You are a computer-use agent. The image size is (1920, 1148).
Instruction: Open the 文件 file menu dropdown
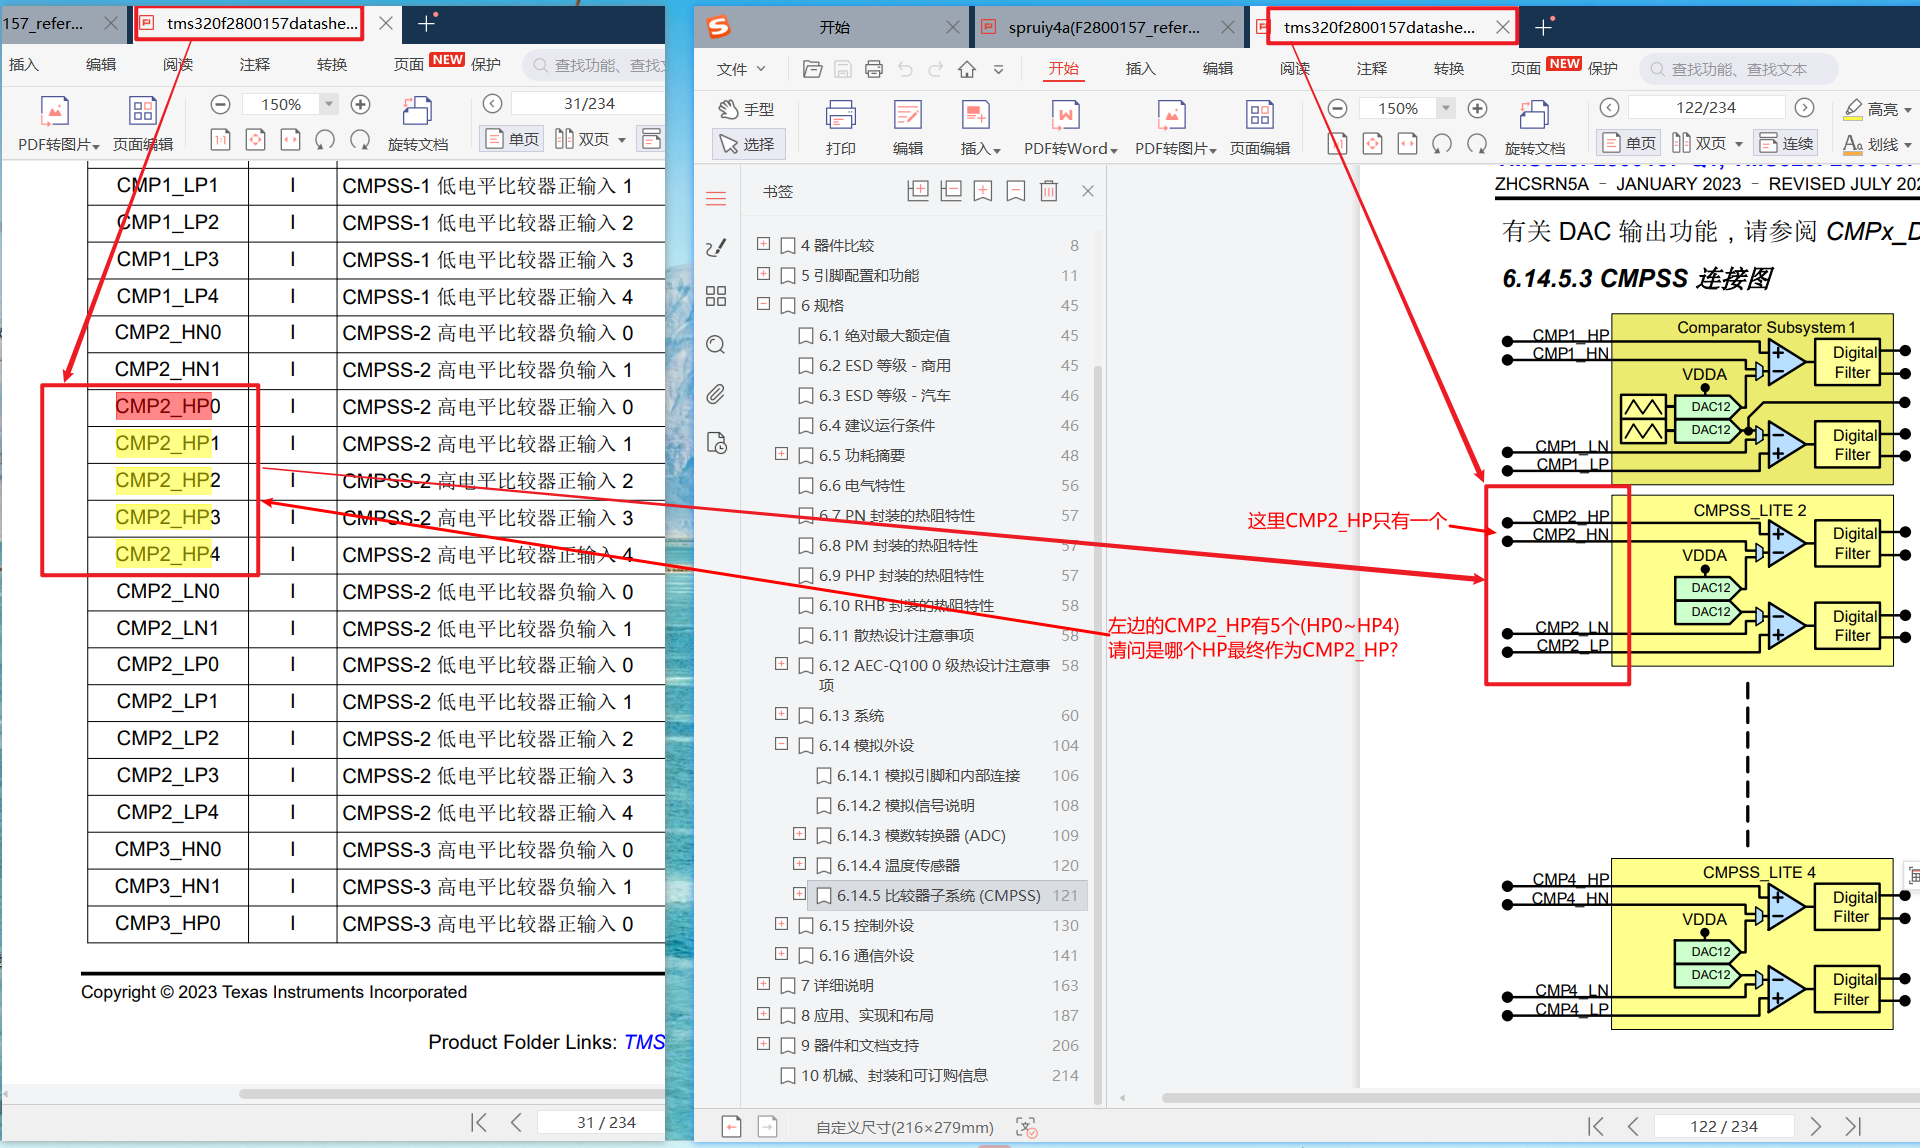(741, 69)
